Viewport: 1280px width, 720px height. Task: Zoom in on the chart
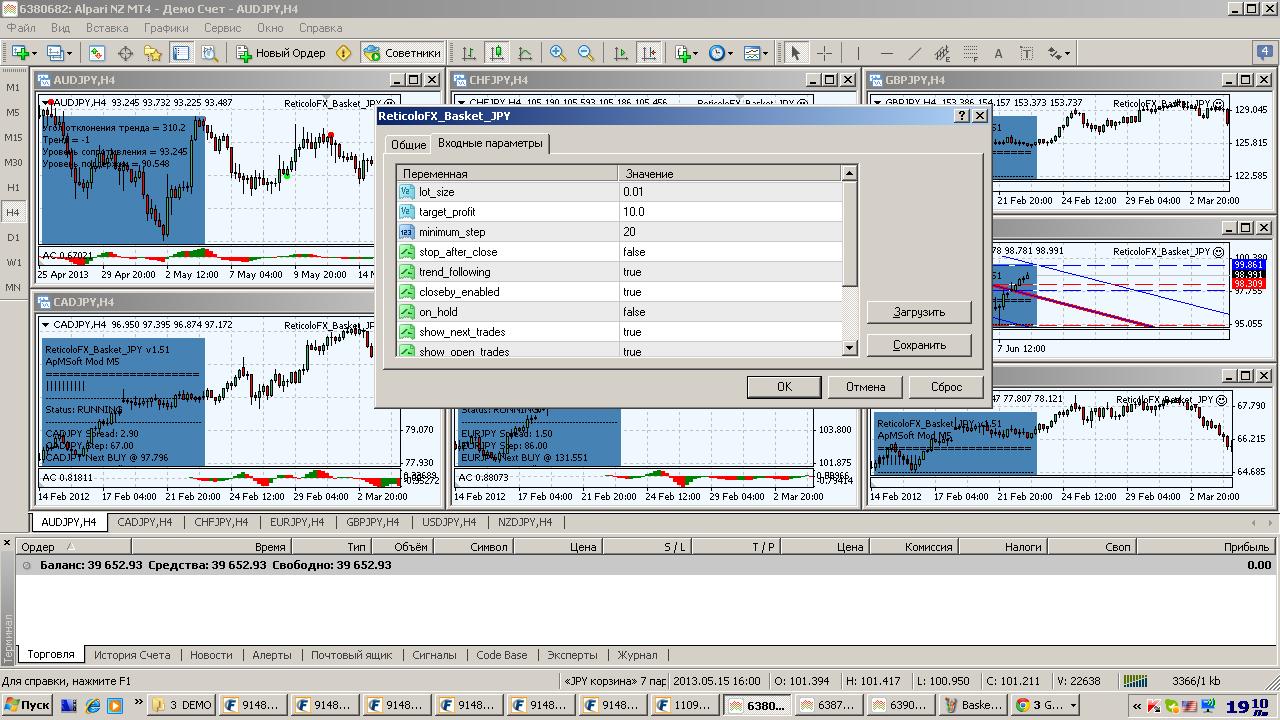558,53
